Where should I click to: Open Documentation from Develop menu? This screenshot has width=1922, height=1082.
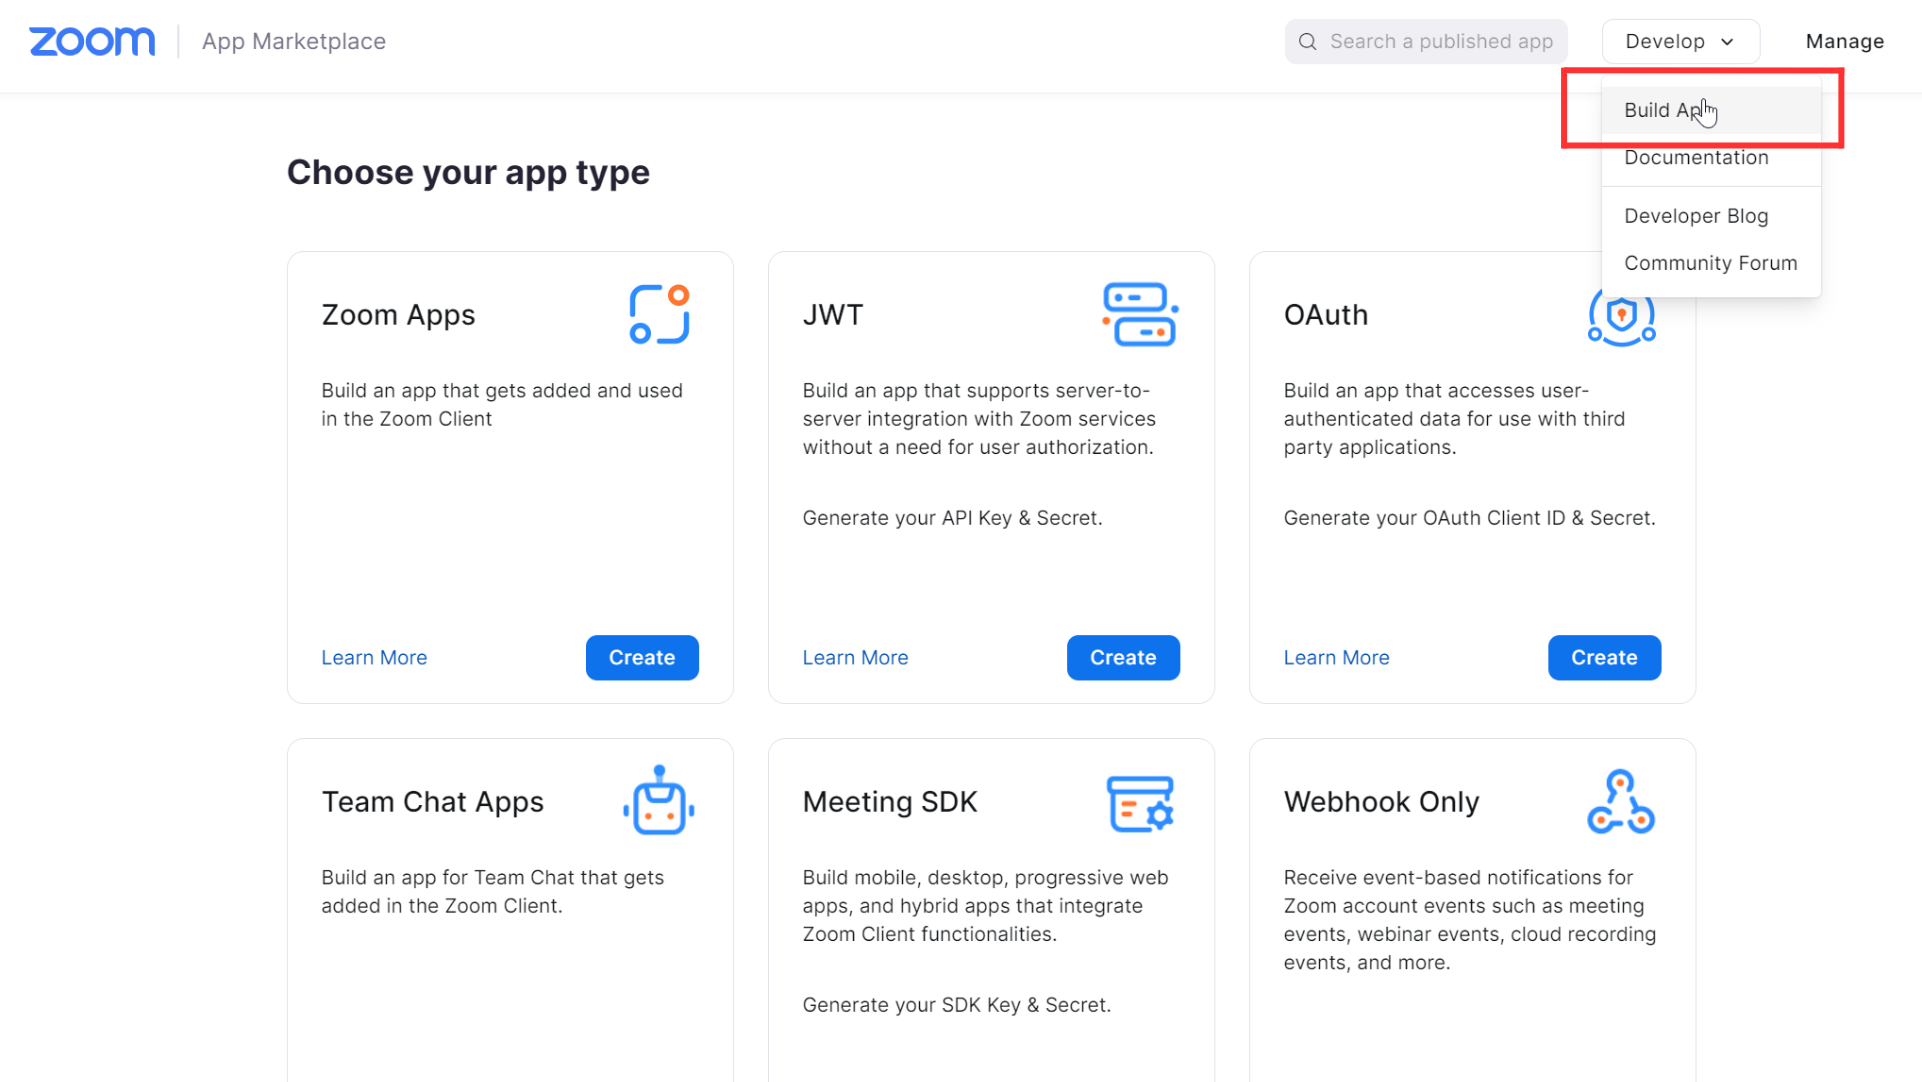coord(1710,158)
